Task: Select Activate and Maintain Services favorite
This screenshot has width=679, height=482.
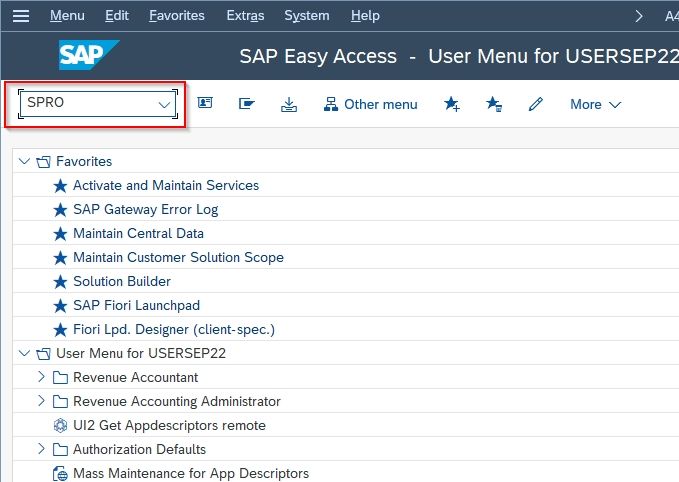Action: (x=166, y=185)
